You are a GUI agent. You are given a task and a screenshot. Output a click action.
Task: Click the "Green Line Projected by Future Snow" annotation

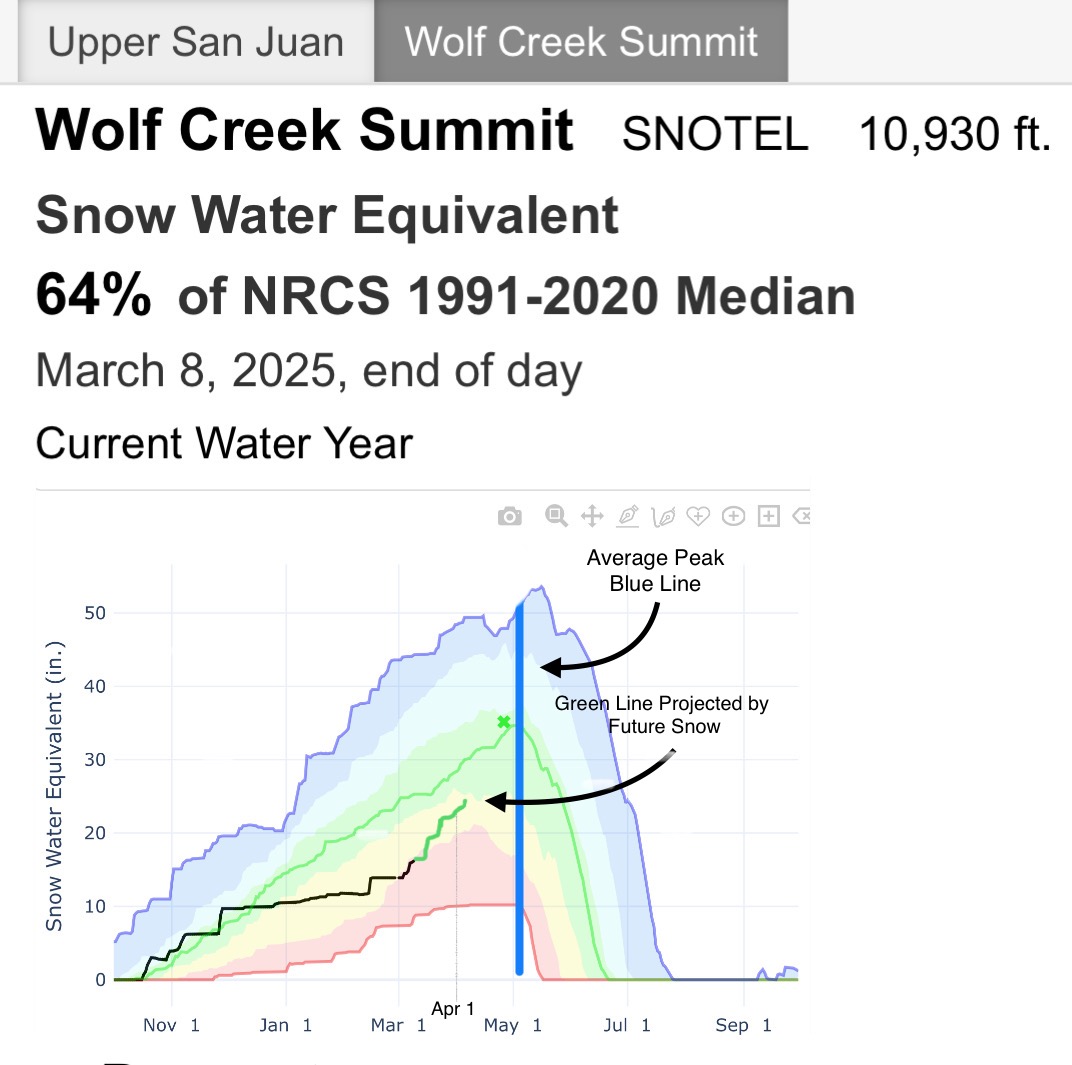tap(662, 714)
